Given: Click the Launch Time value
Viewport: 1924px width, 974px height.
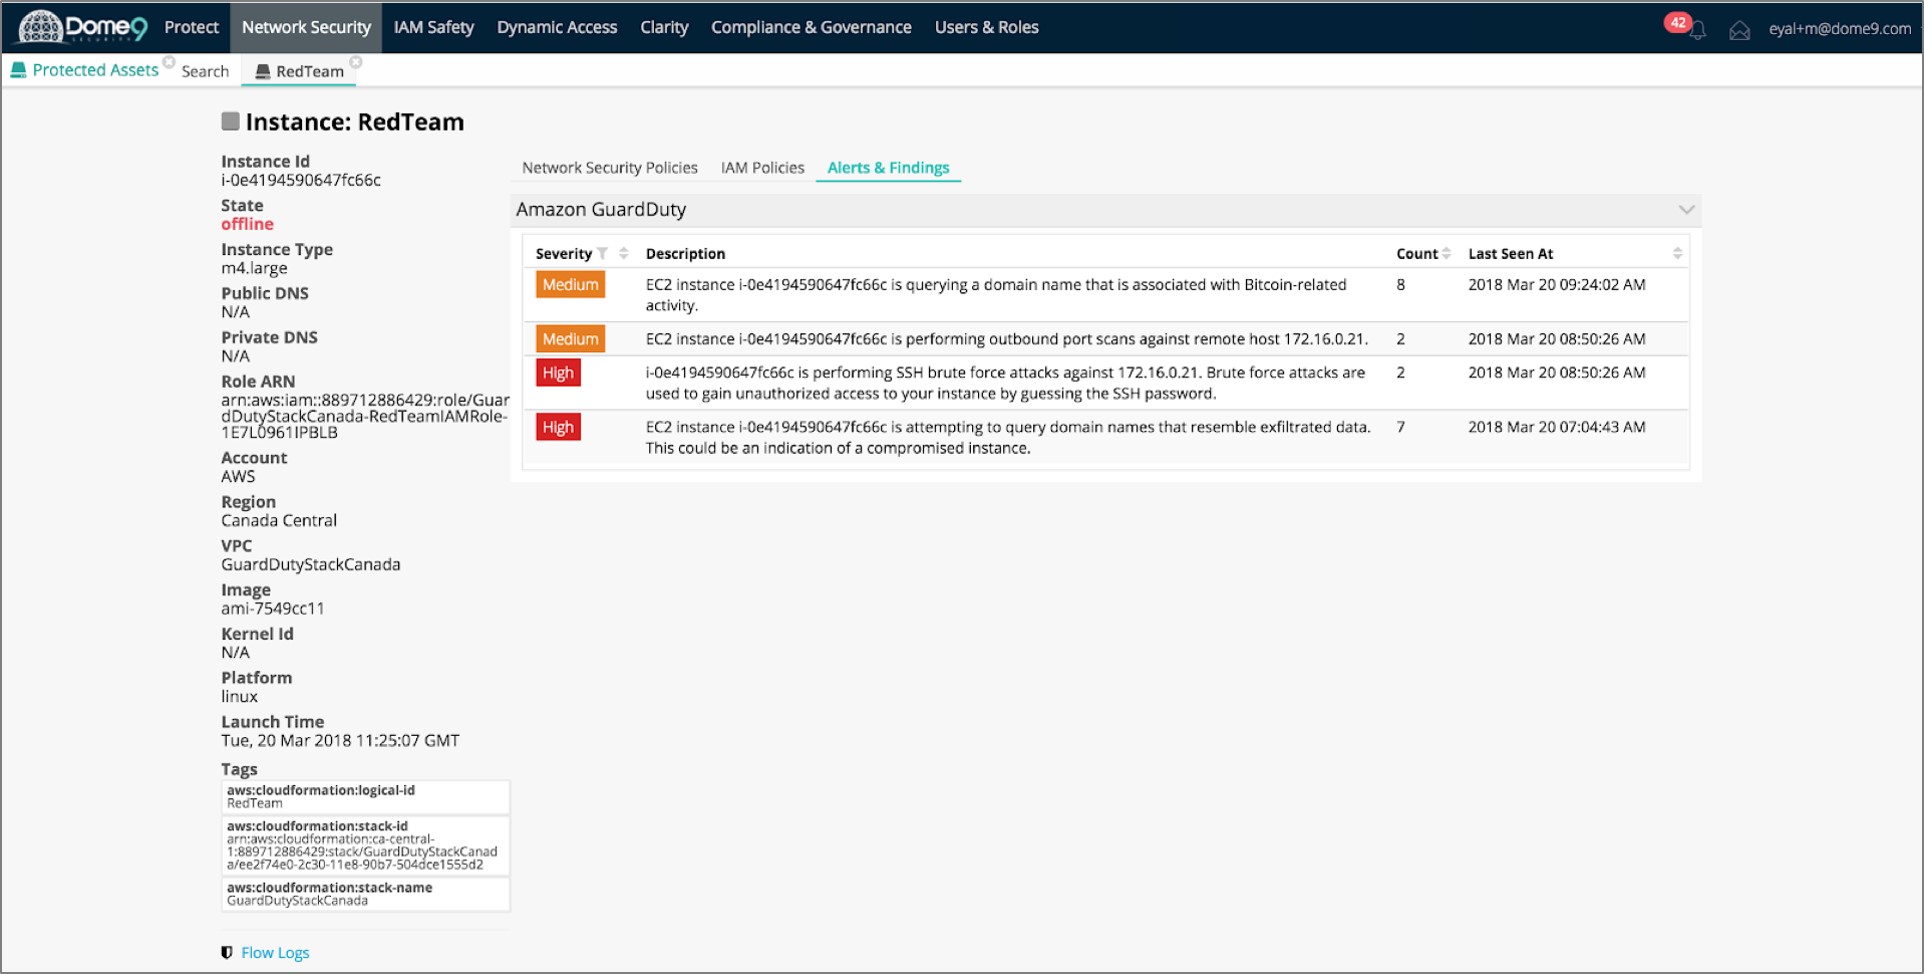Looking at the screenshot, I should tap(340, 741).
